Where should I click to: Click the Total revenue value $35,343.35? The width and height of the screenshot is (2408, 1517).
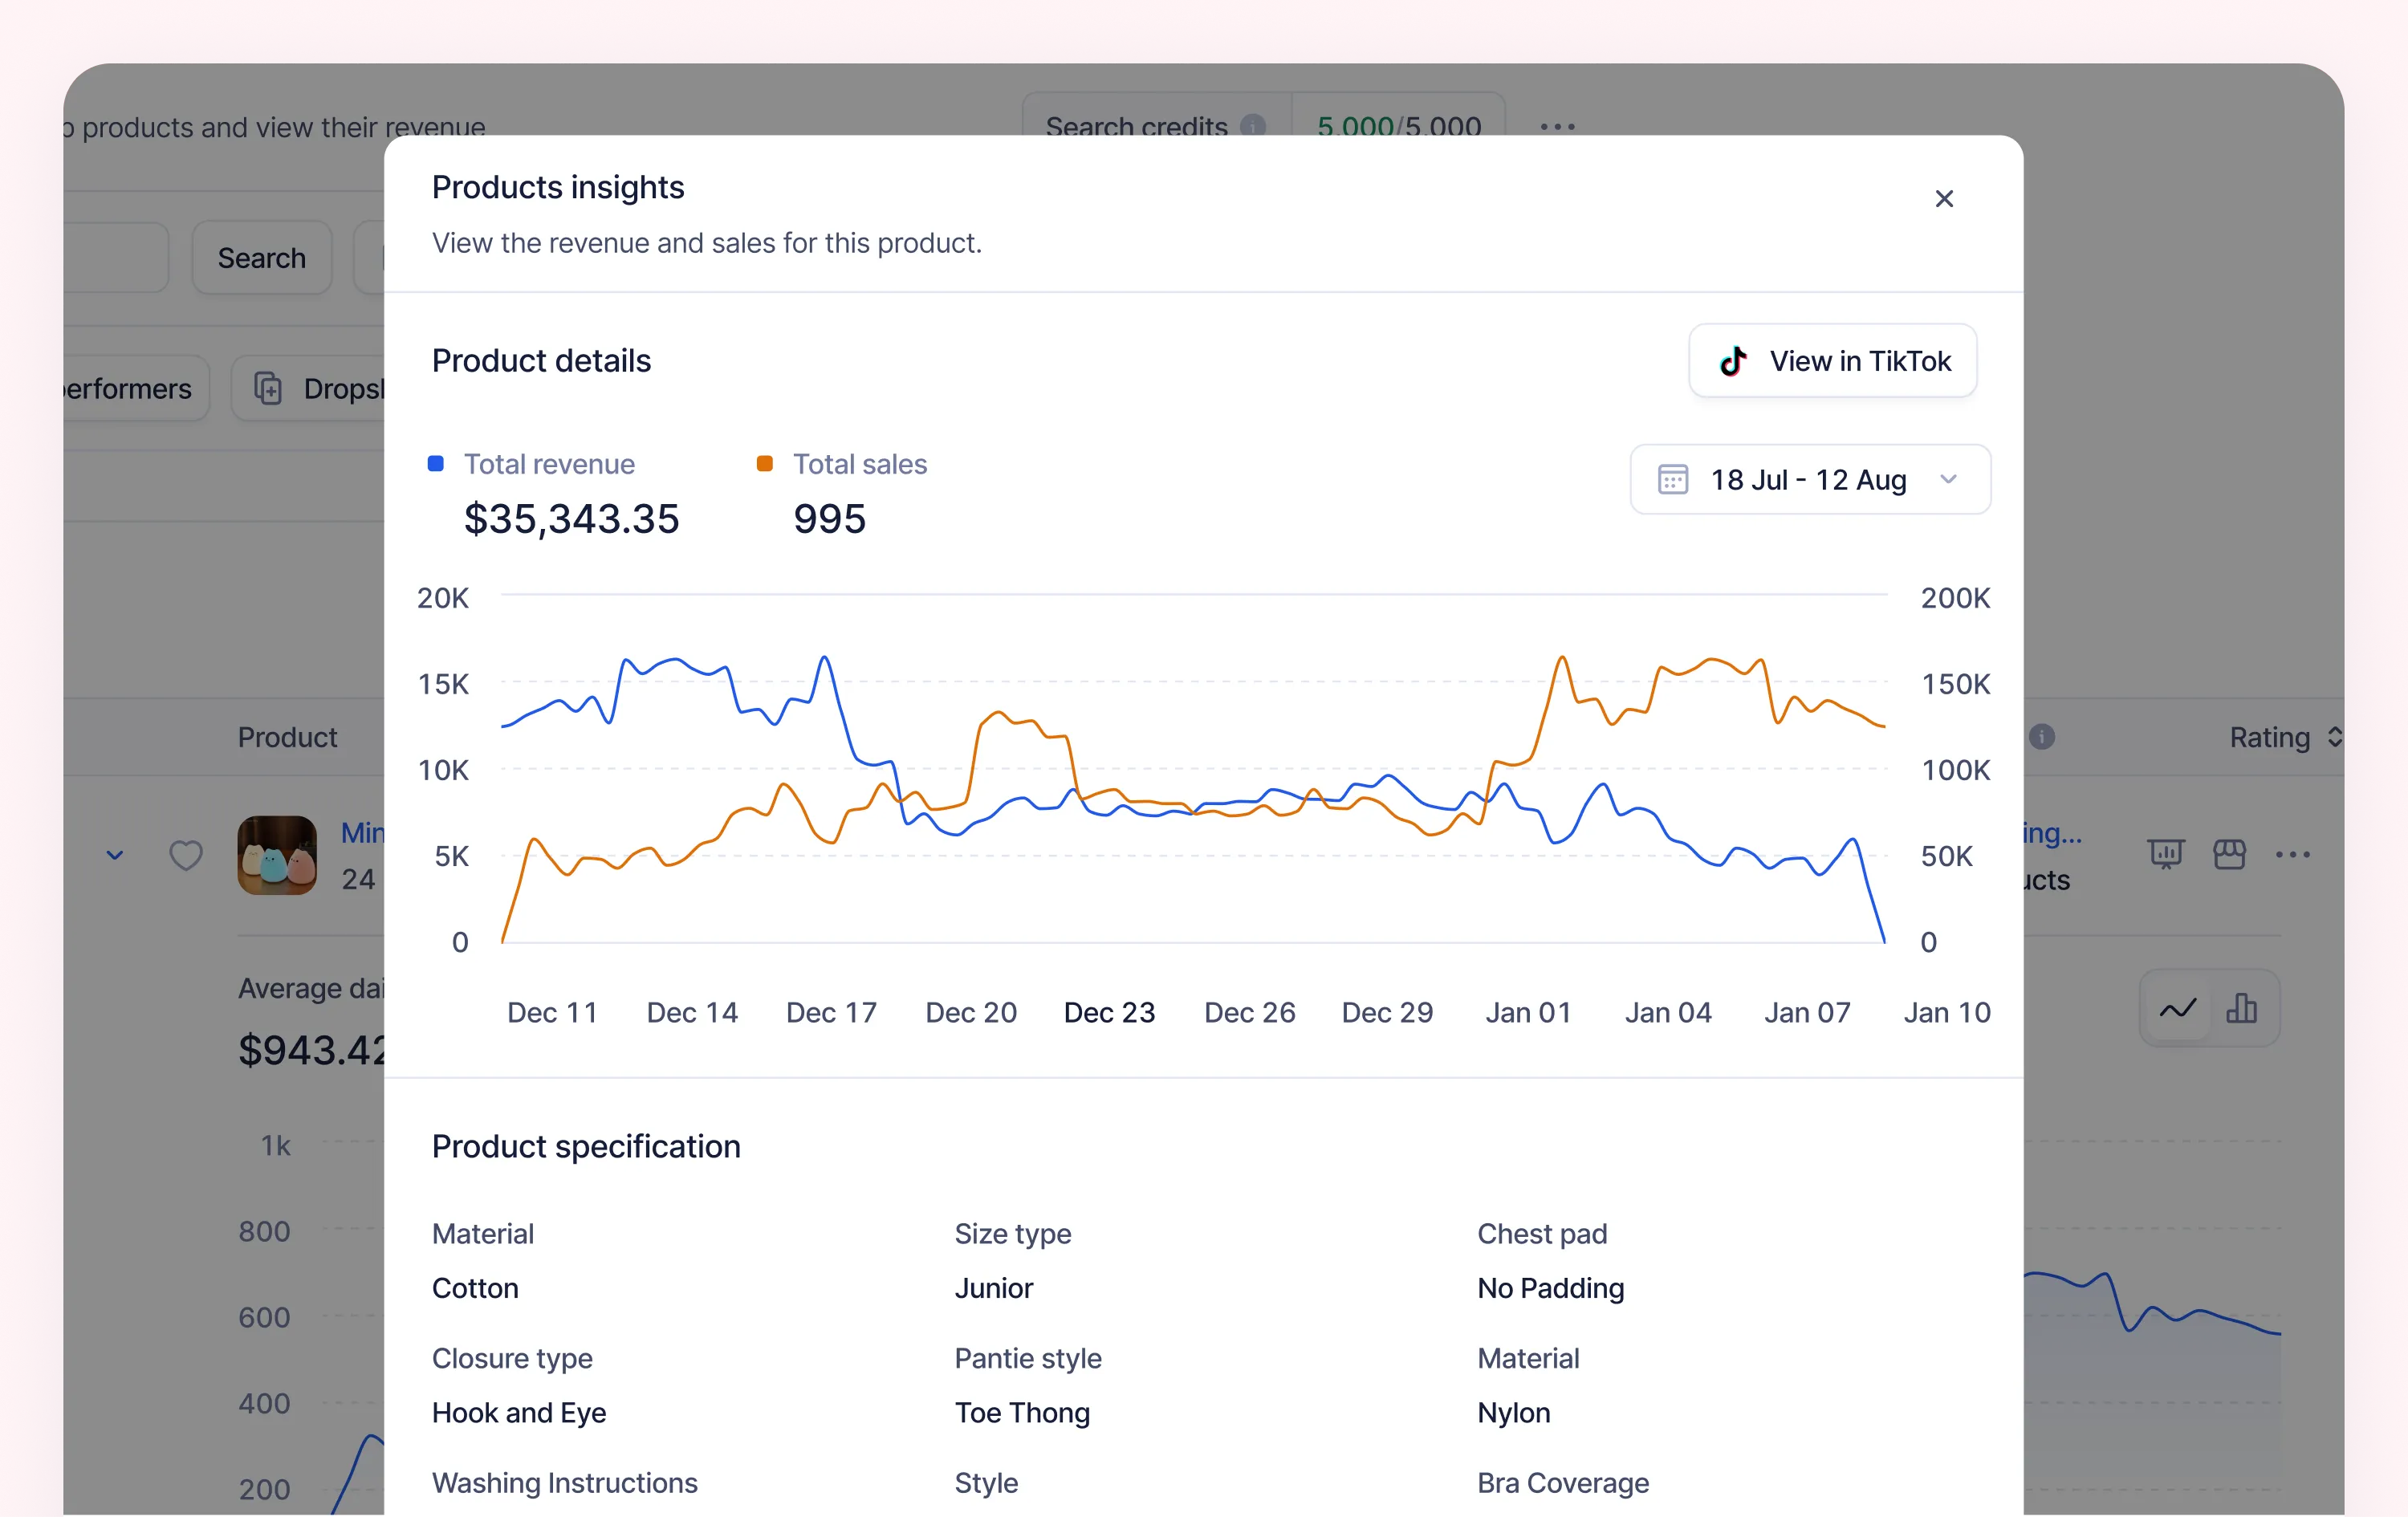point(571,519)
